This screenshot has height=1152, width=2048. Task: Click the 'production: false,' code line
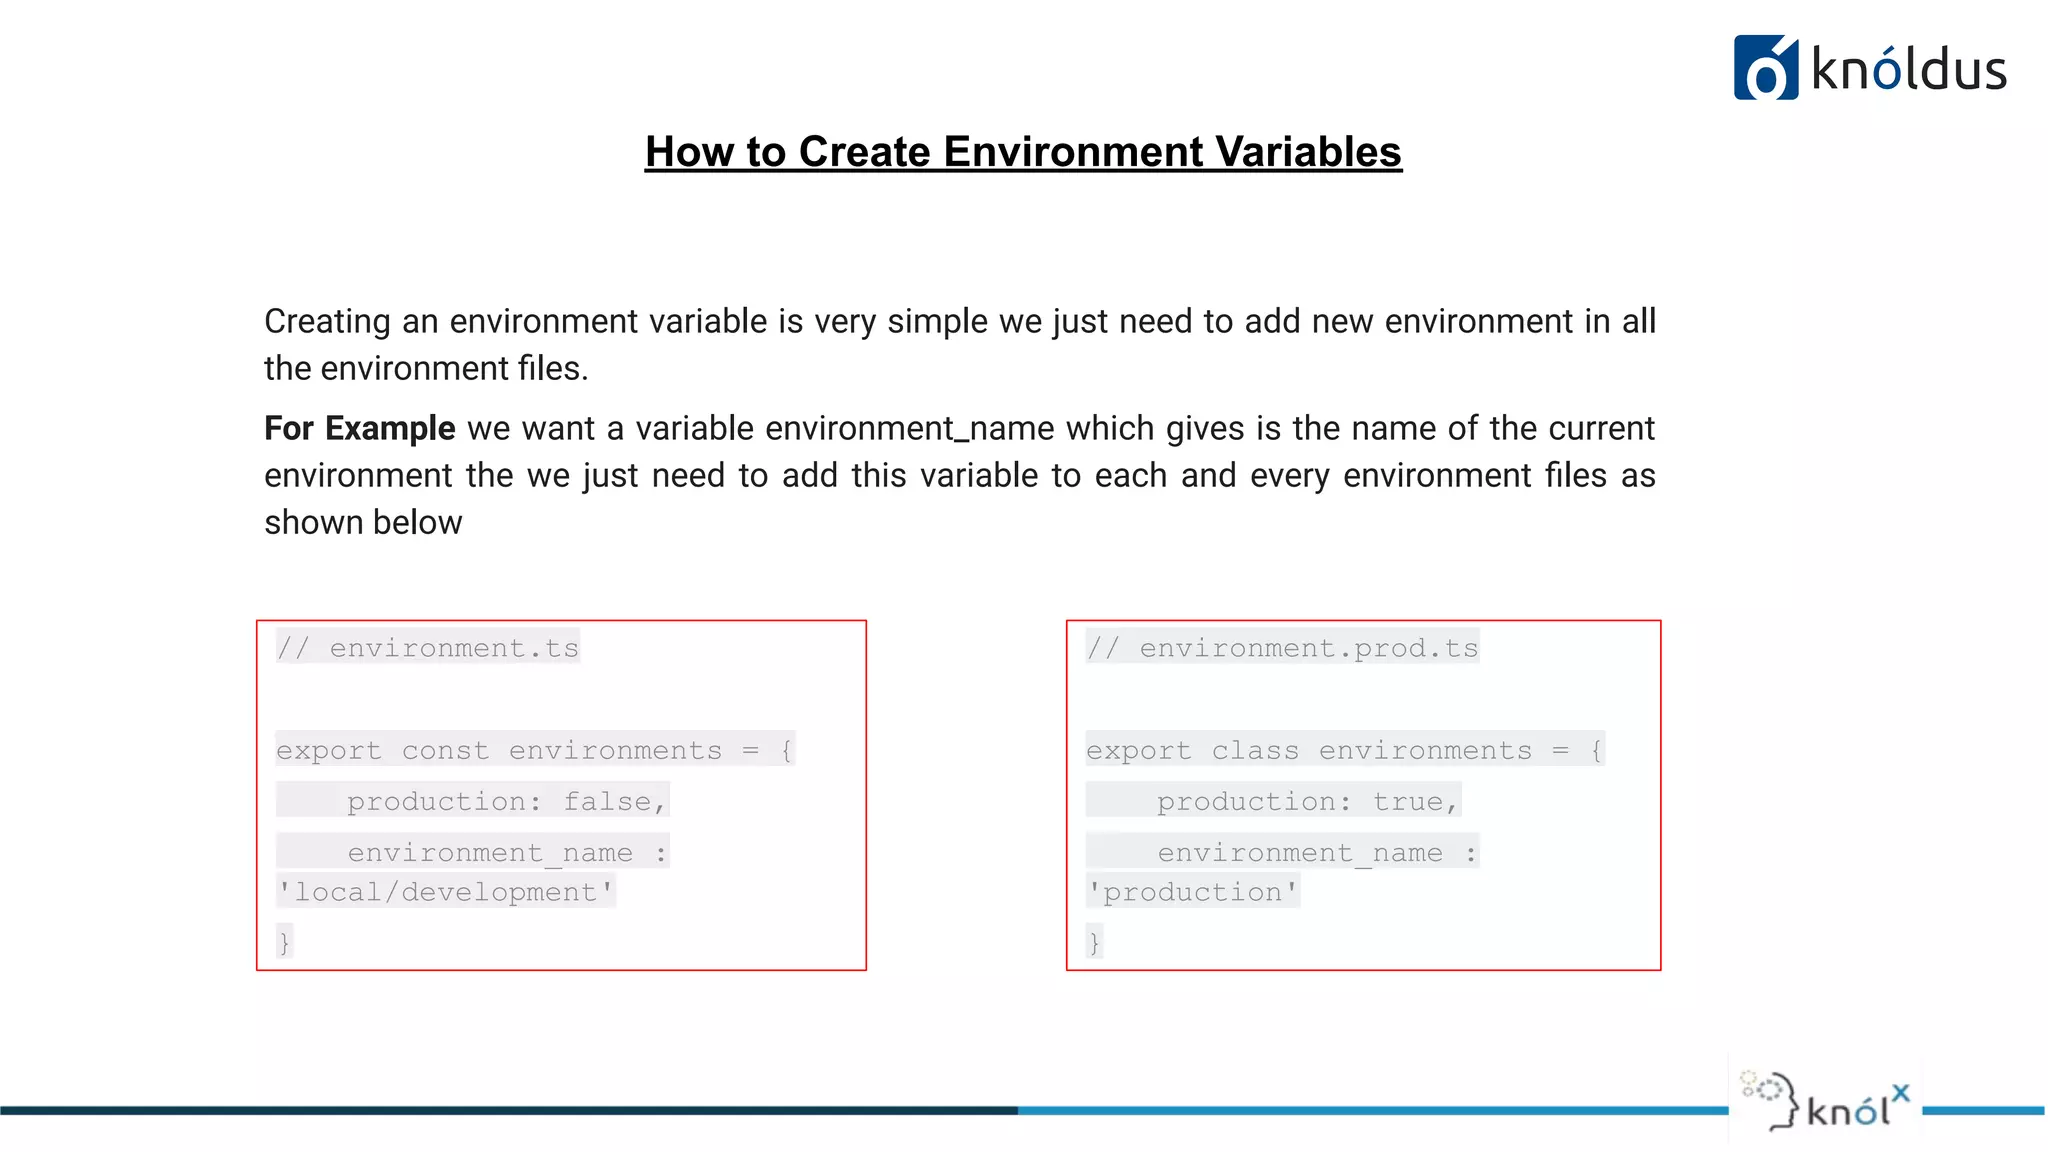tap(506, 801)
